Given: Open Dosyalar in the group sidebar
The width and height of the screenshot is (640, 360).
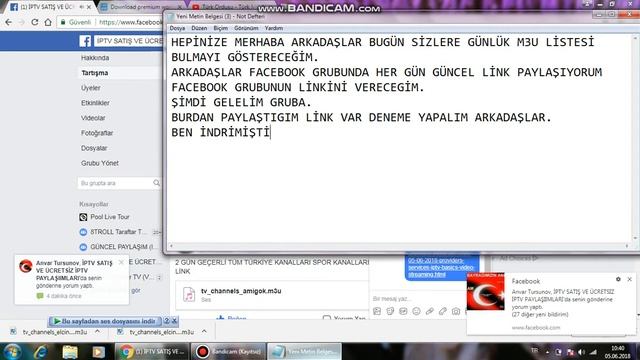Looking at the screenshot, I should coord(94,148).
